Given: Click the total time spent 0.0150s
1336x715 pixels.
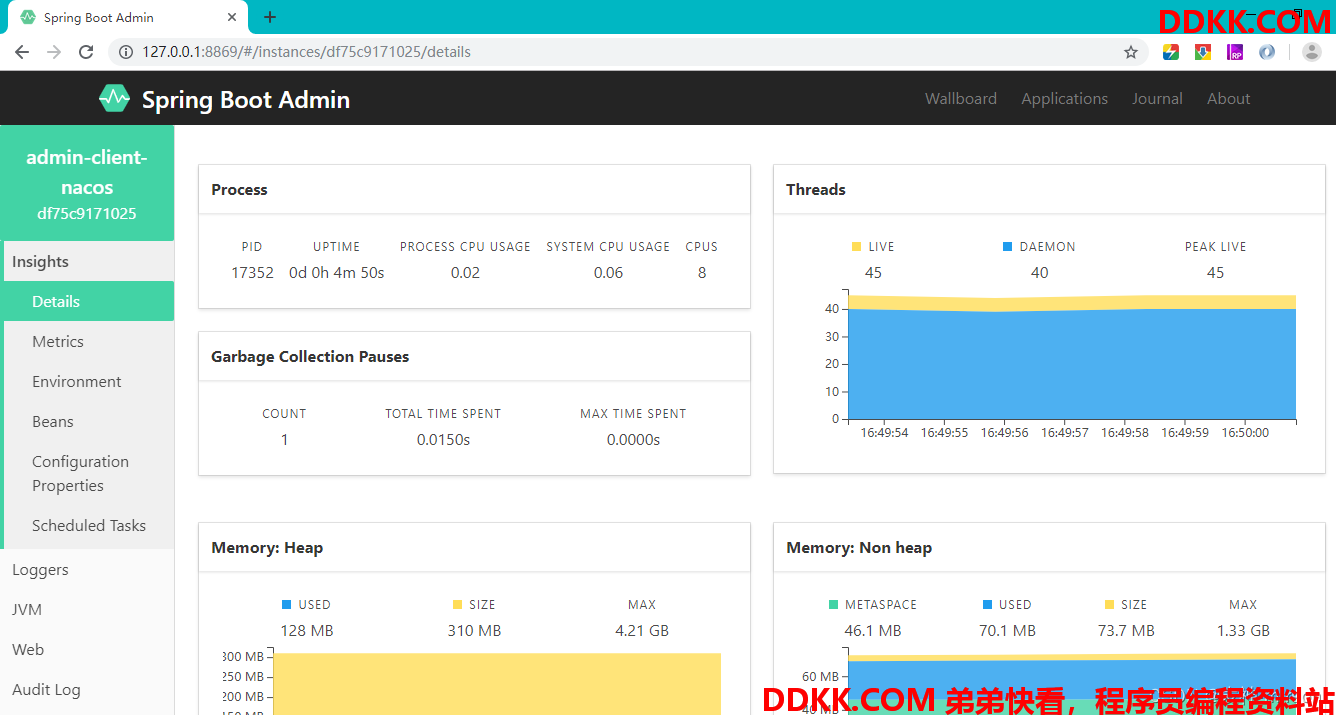Looking at the screenshot, I should [443, 439].
